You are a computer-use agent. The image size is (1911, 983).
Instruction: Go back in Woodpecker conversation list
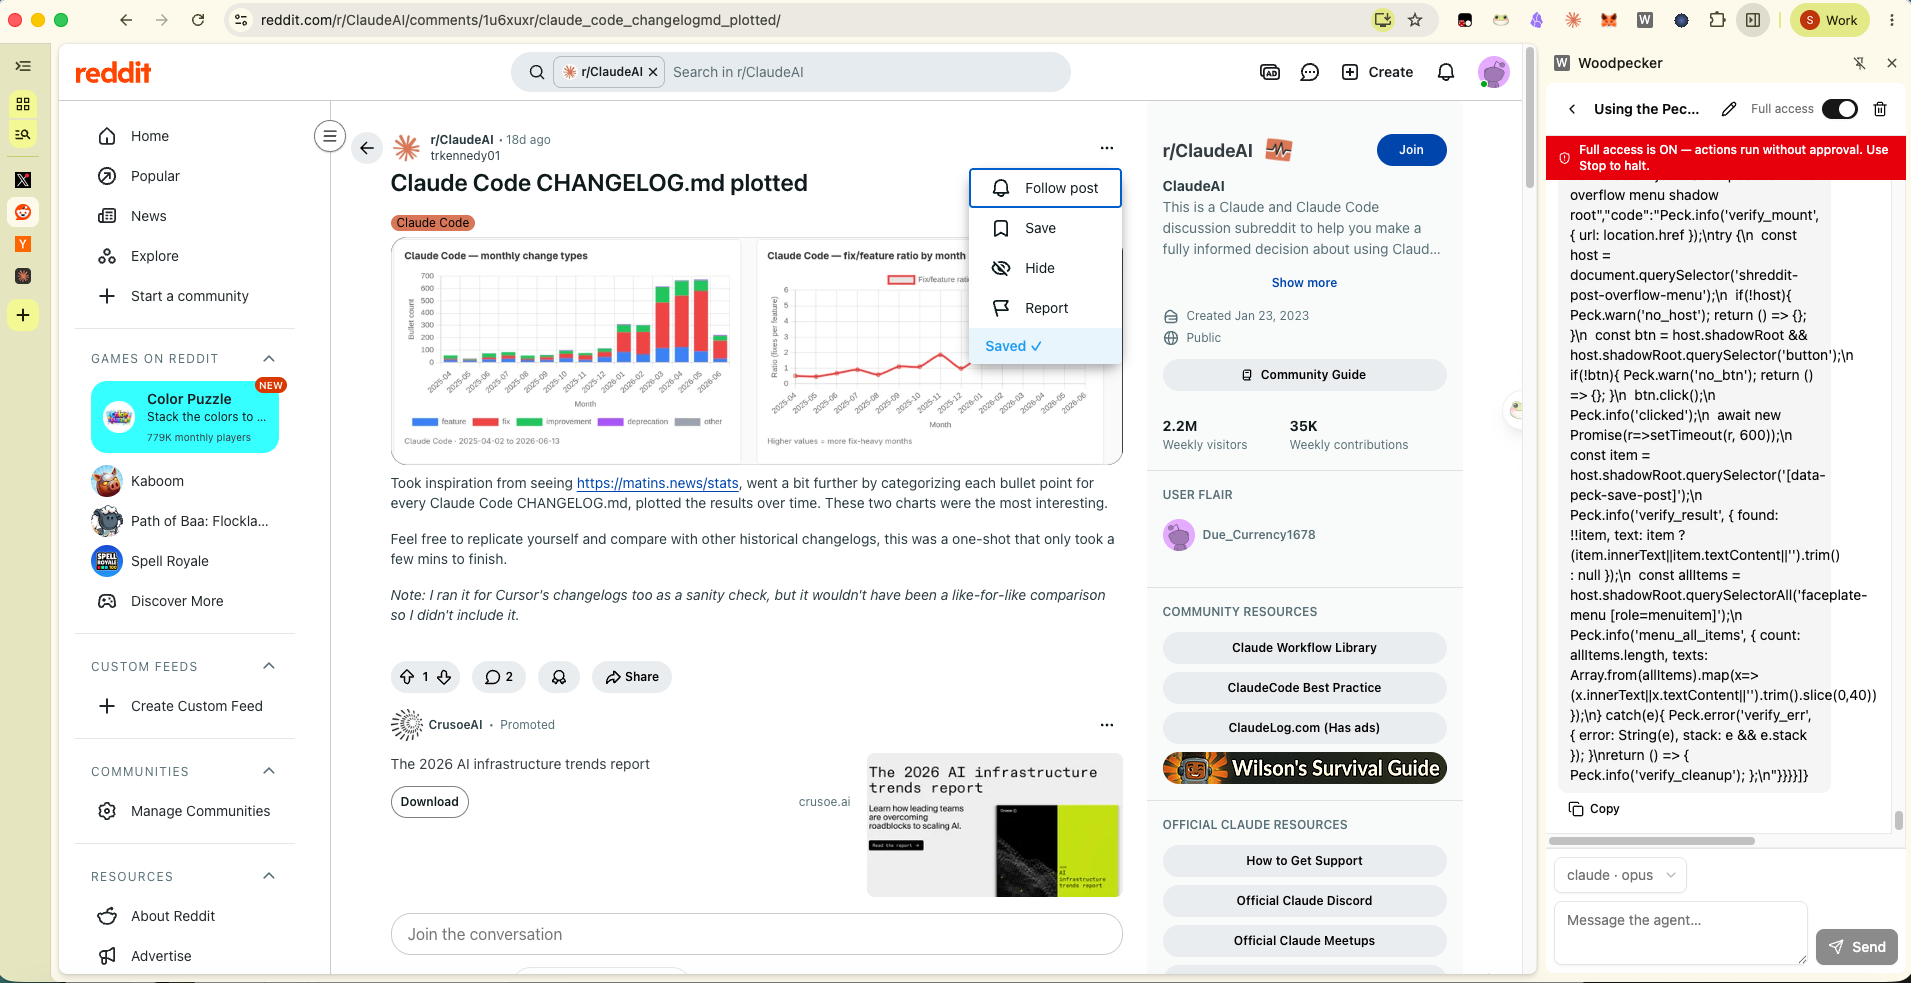click(x=1572, y=109)
